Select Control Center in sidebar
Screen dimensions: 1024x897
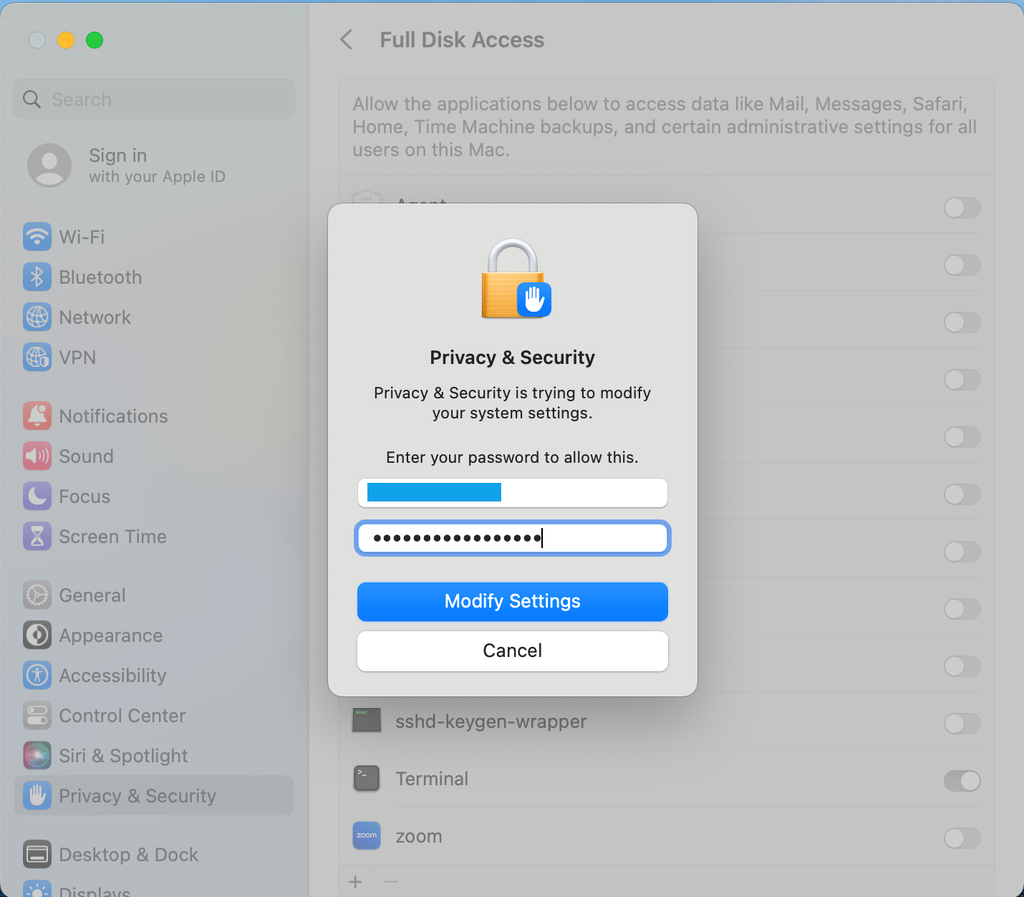coord(122,716)
